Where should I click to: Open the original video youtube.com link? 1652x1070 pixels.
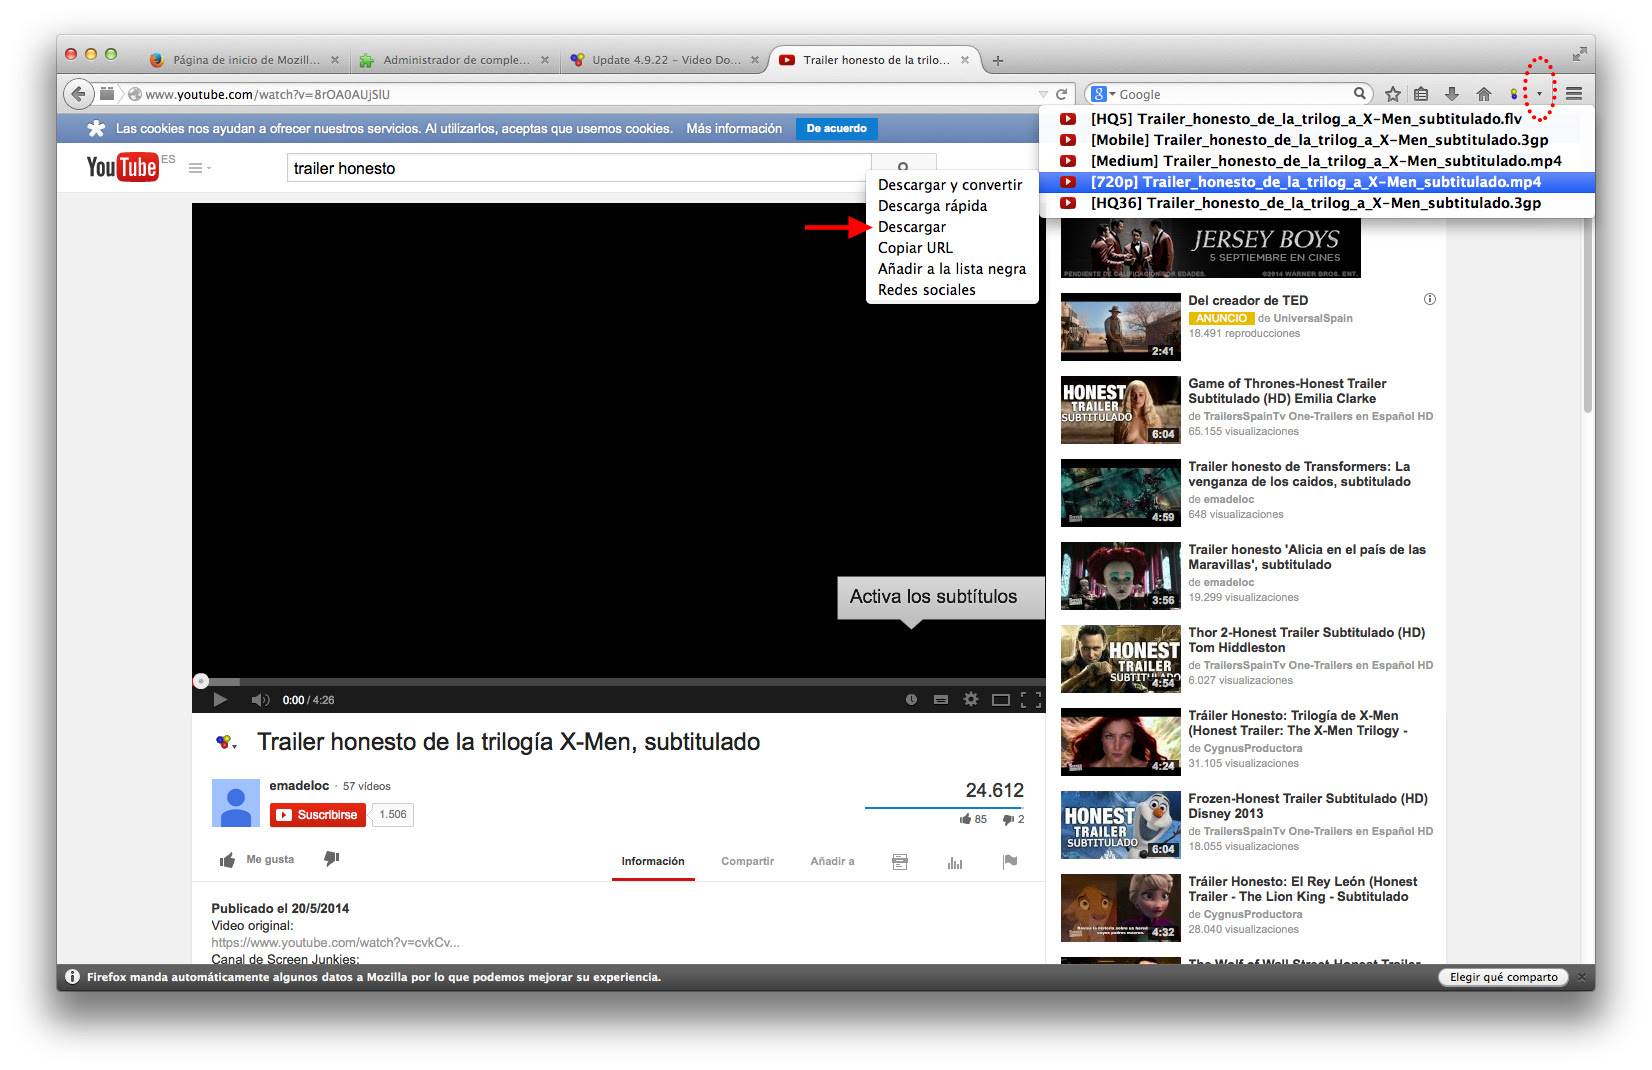coord(335,942)
